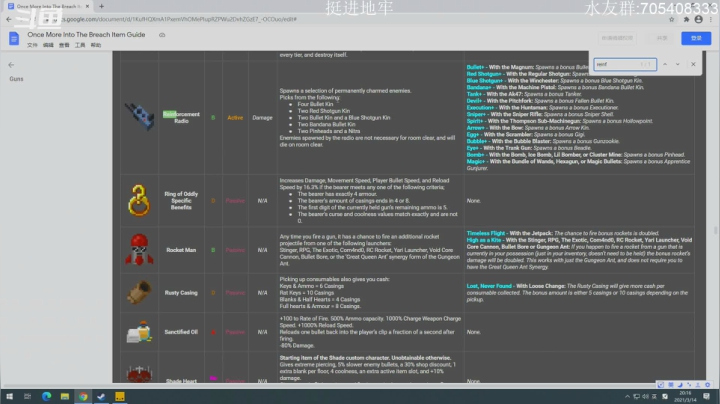Open the 编辑 (Edit) menu
The width and height of the screenshot is (720, 404).
pos(48,45)
